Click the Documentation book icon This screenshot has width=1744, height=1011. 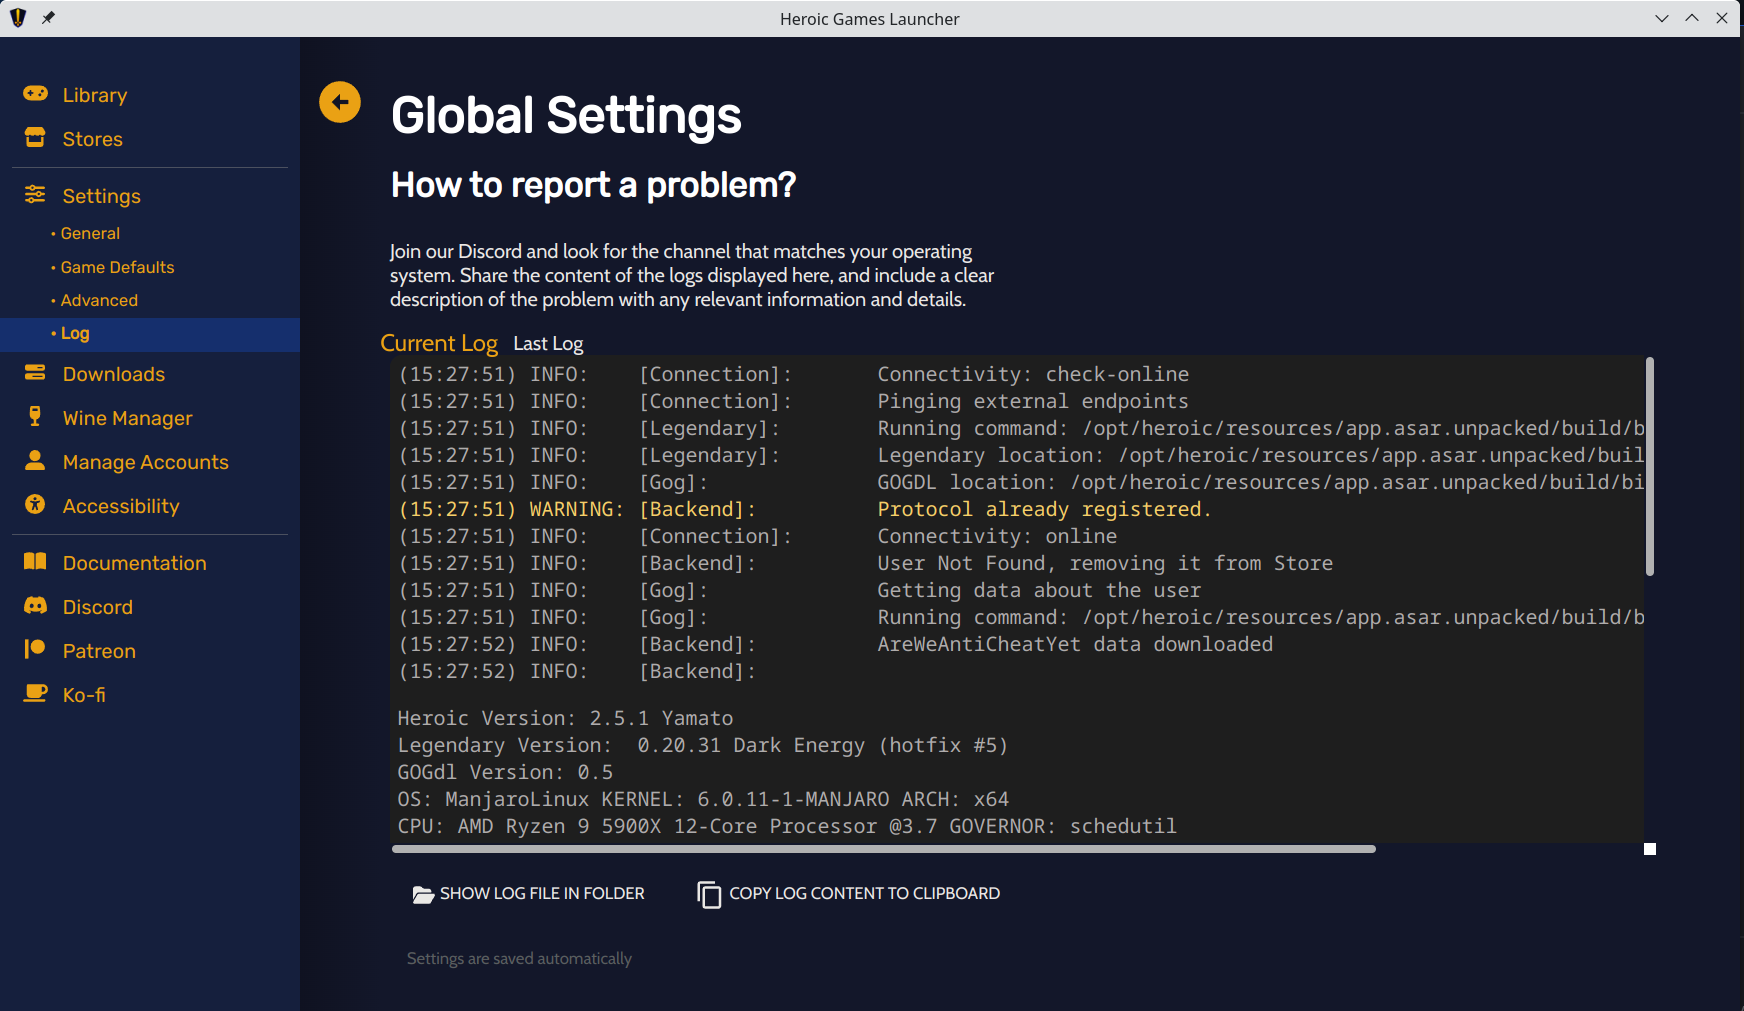click(35, 562)
